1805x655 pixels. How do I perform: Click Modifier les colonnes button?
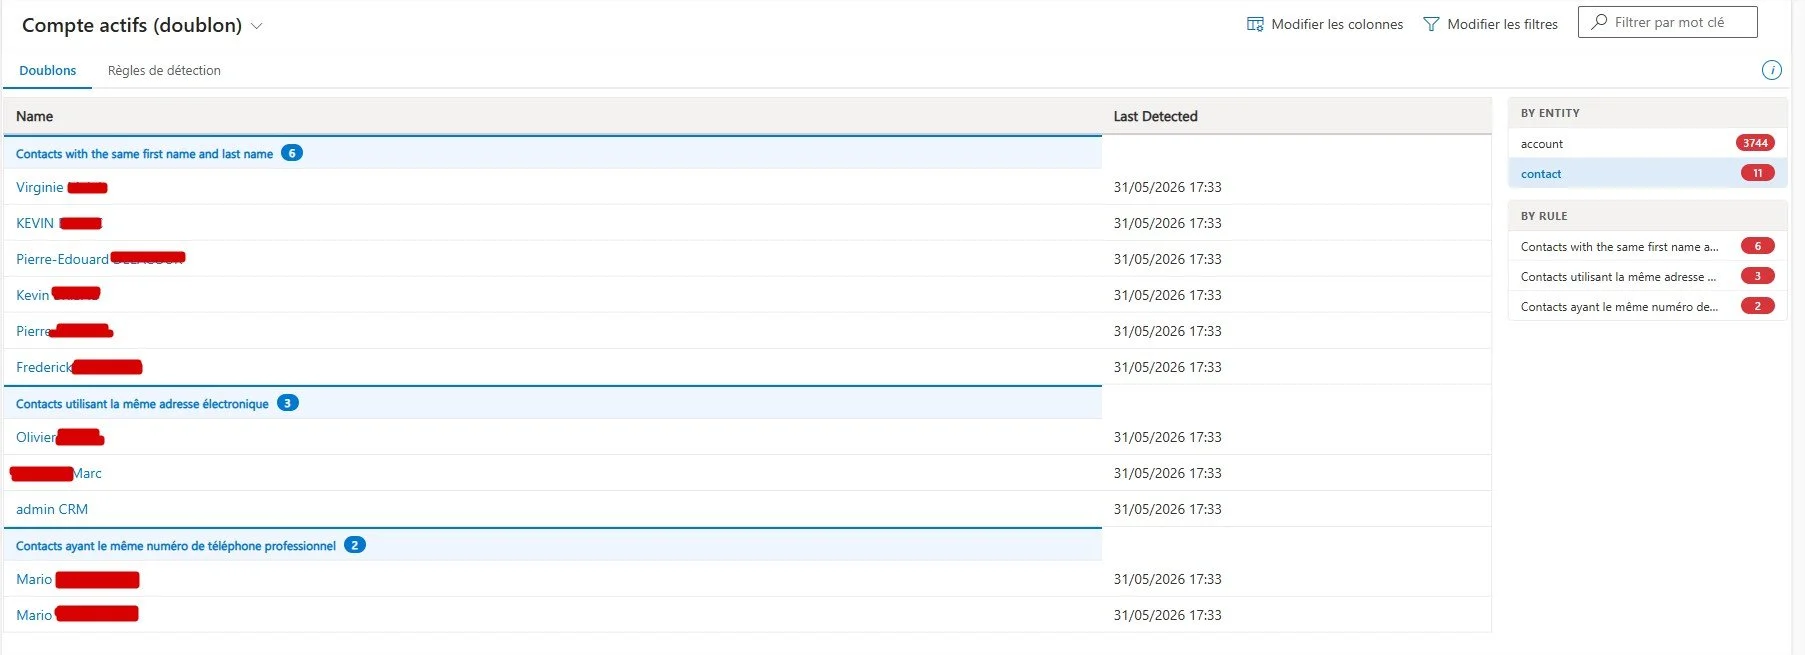click(x=1325, y=24)
